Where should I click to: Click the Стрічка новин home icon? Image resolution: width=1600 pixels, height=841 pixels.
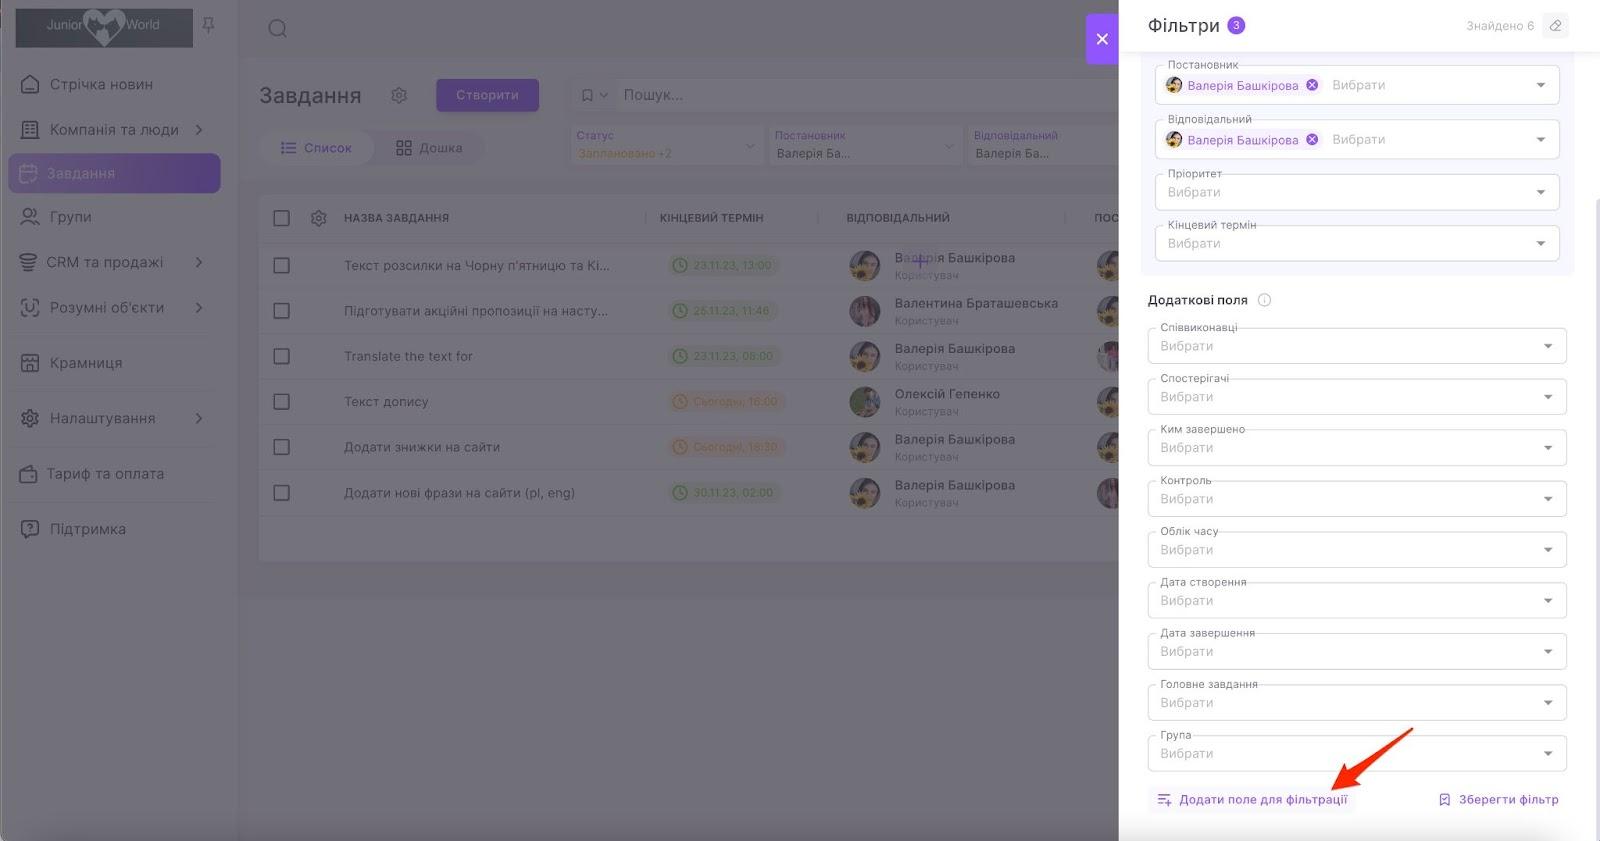tap(30, 84)
